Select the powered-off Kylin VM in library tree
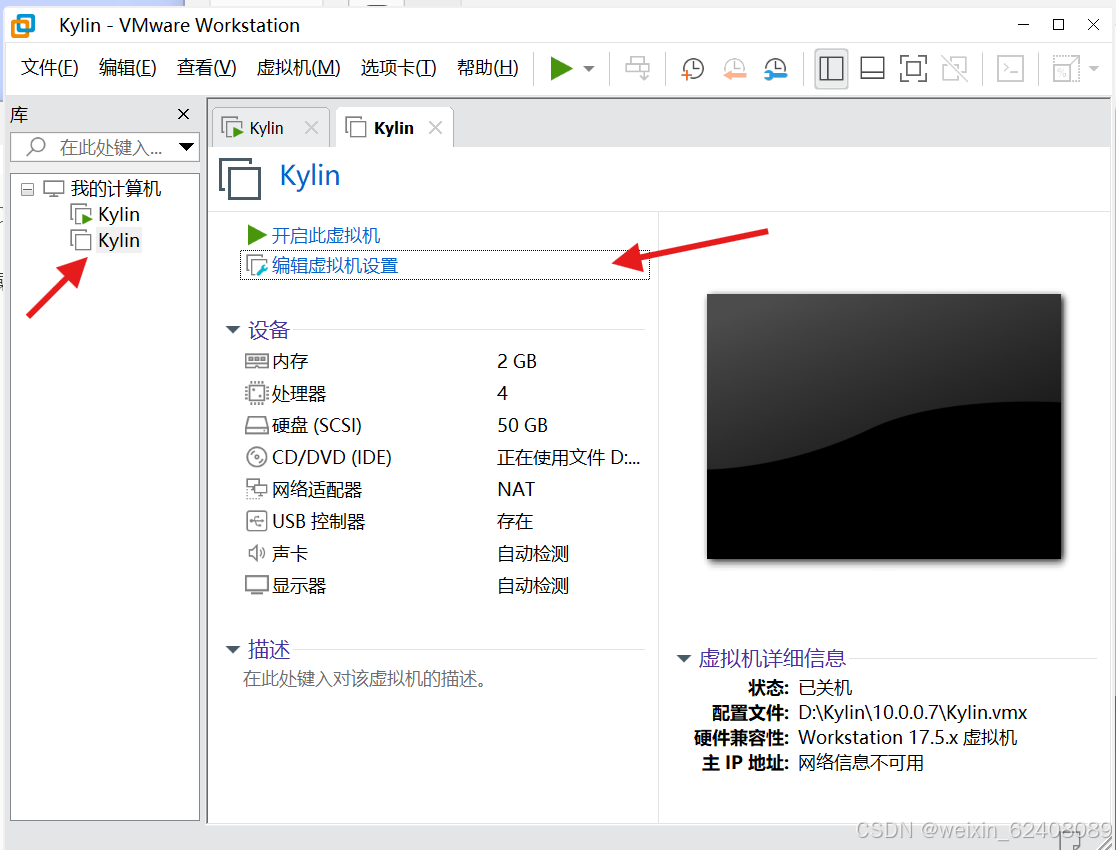 [x=118, y=241]
